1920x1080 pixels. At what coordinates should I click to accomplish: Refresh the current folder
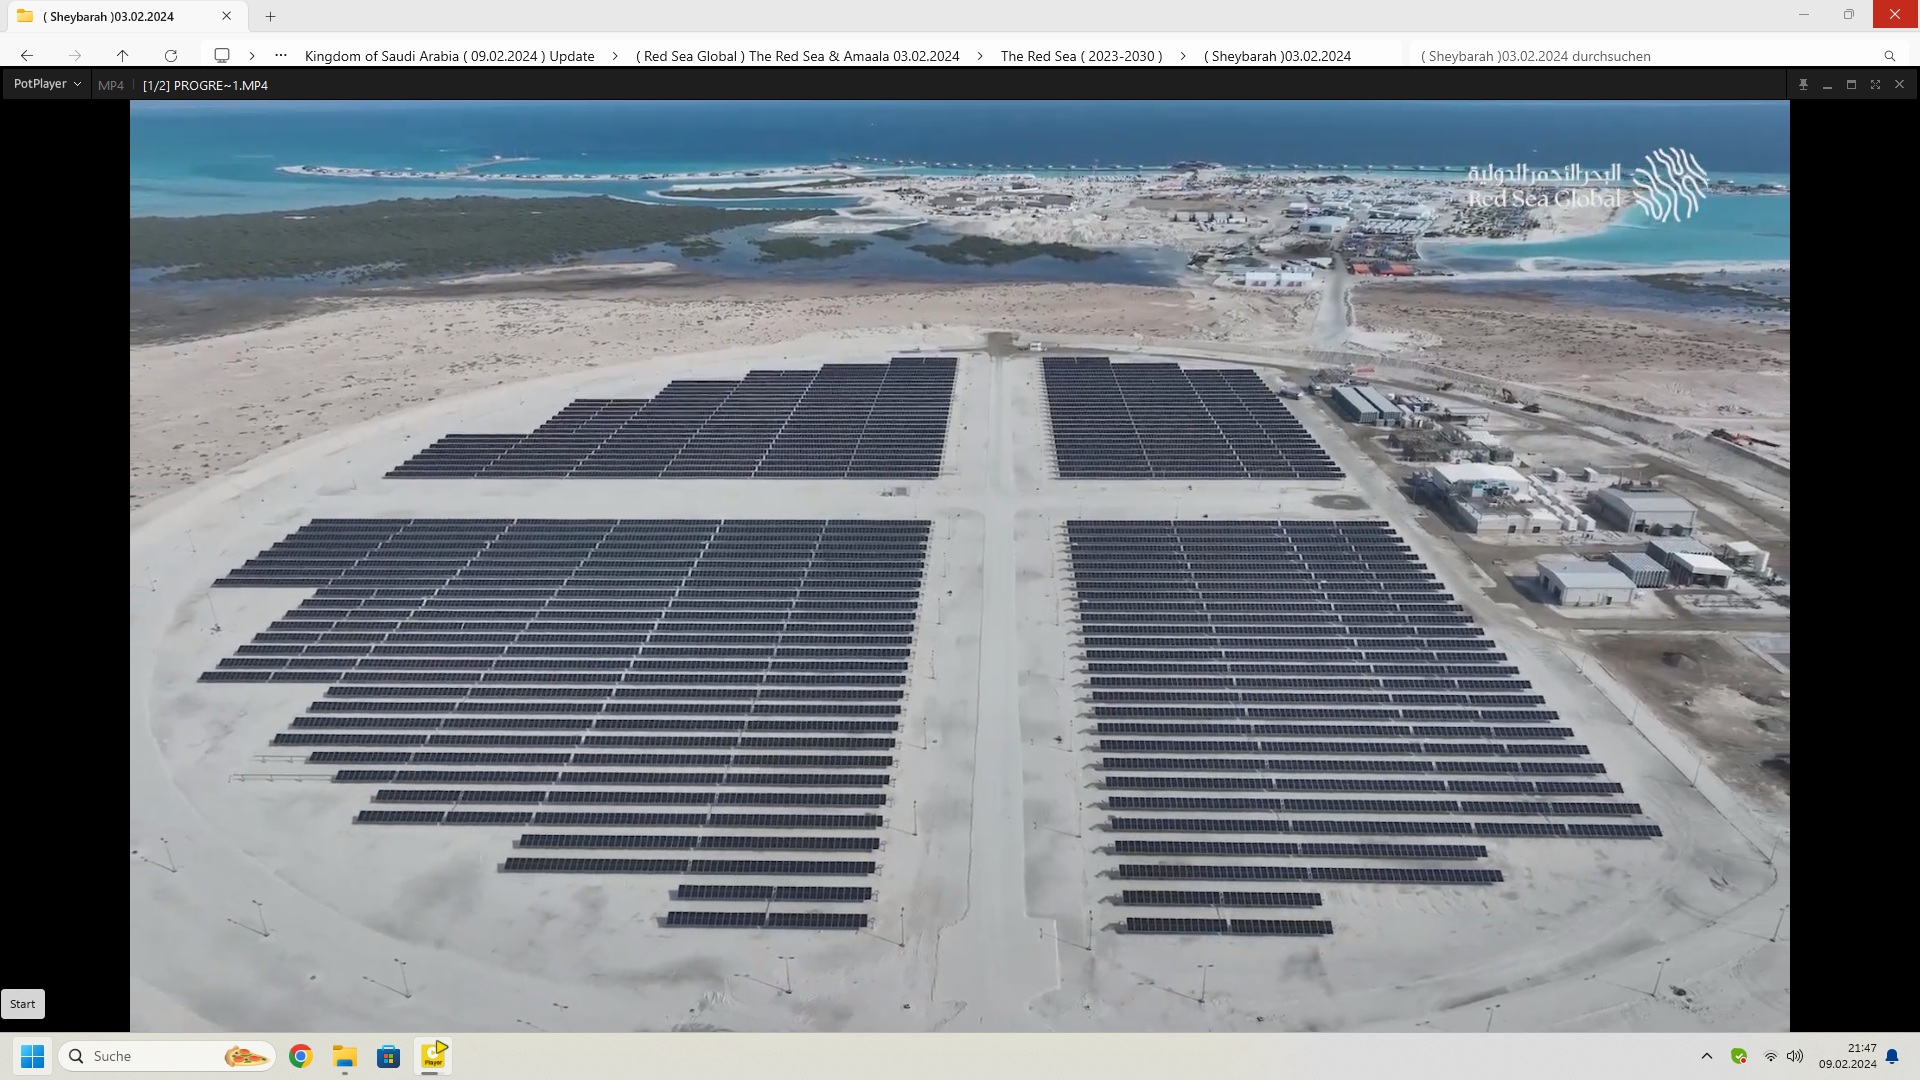[x=171, y=56]
